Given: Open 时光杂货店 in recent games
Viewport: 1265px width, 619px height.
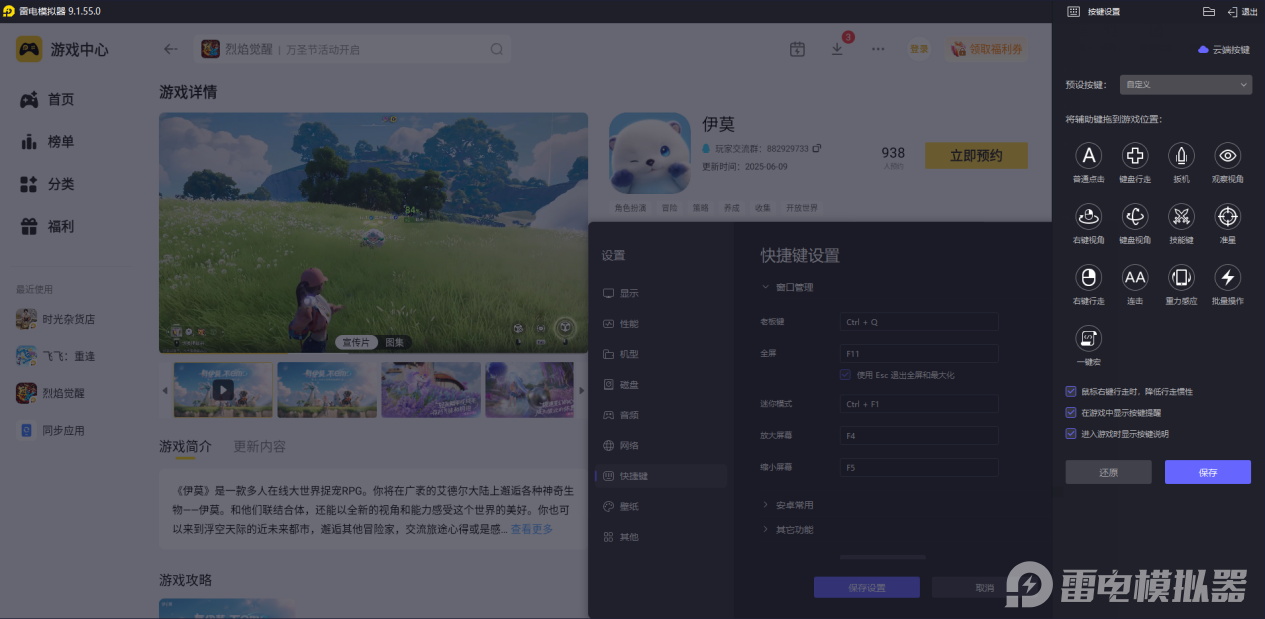Looking at the screenshot, I should [56, 319].
